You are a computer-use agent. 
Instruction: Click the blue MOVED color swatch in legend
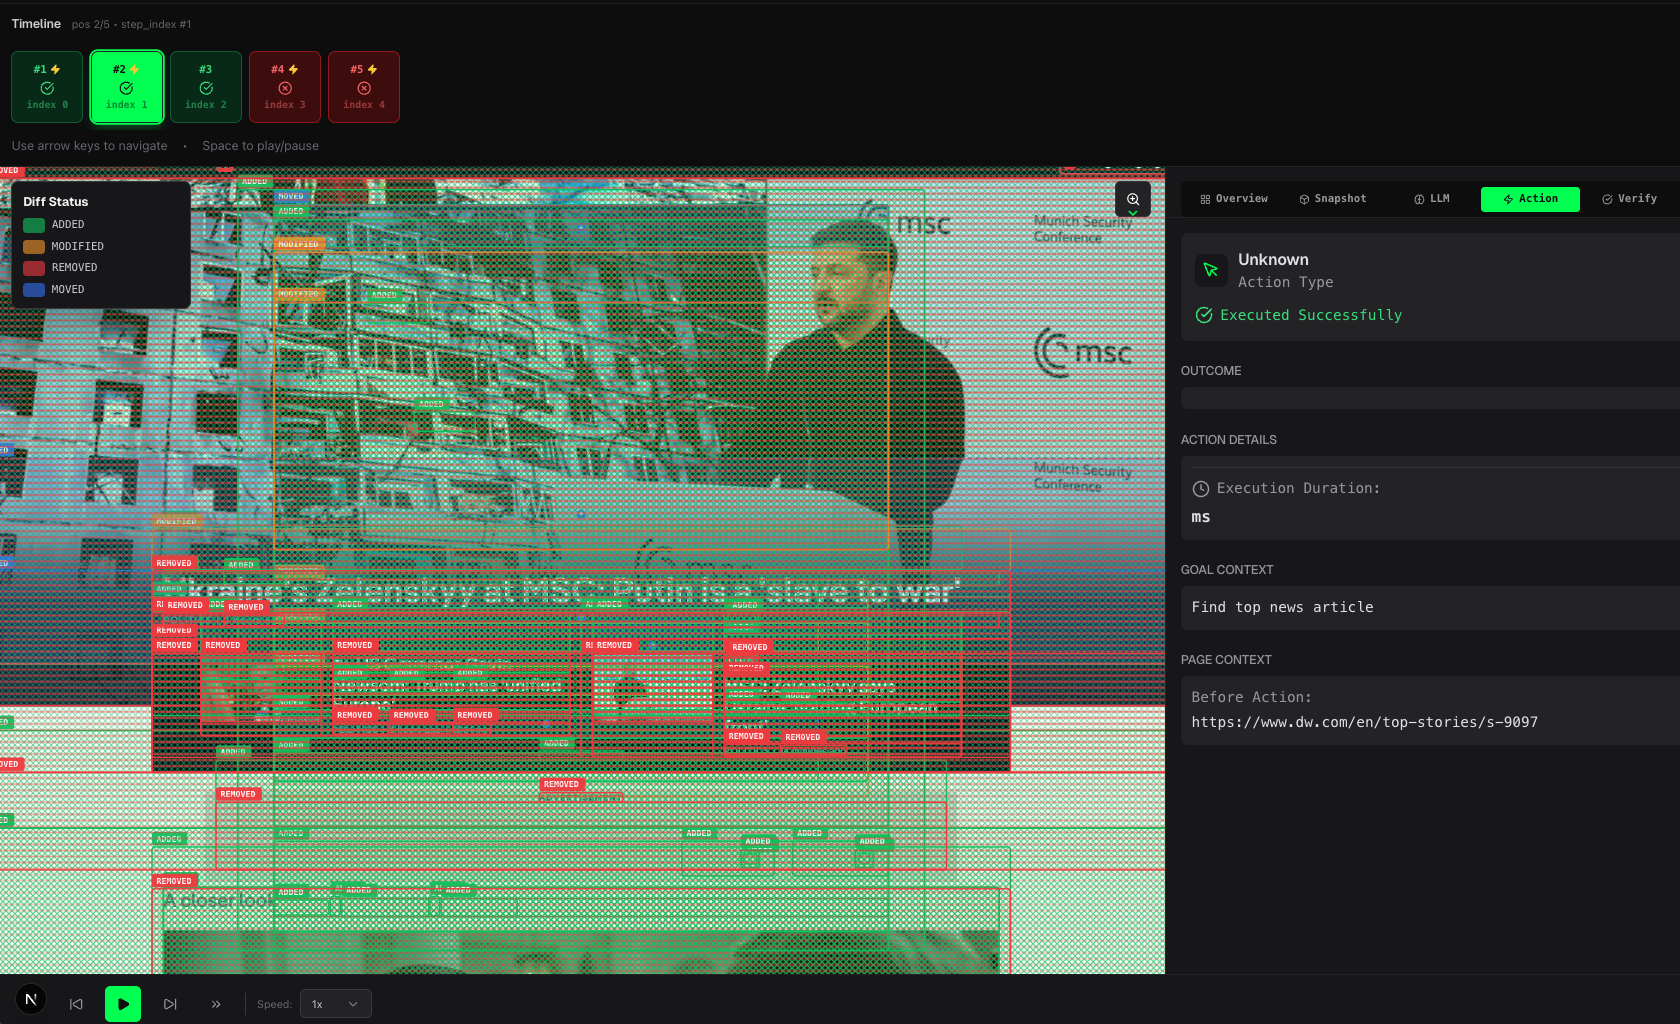click(34, 290)
